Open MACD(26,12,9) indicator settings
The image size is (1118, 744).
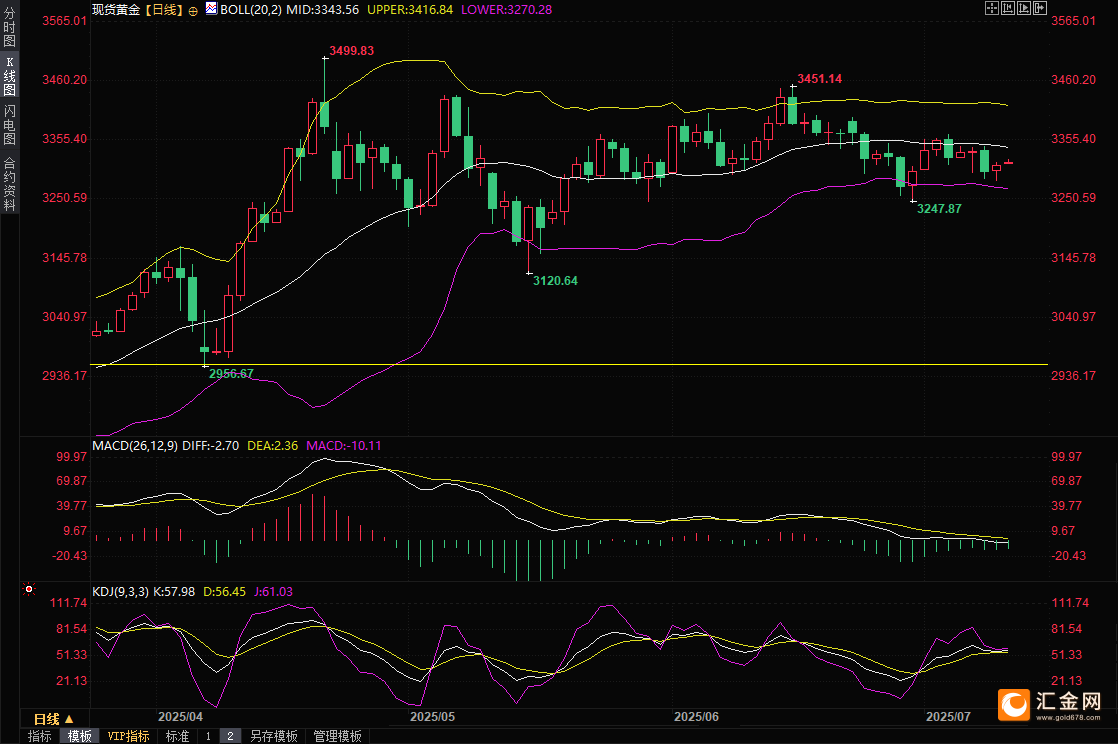[x=135, y=445]
